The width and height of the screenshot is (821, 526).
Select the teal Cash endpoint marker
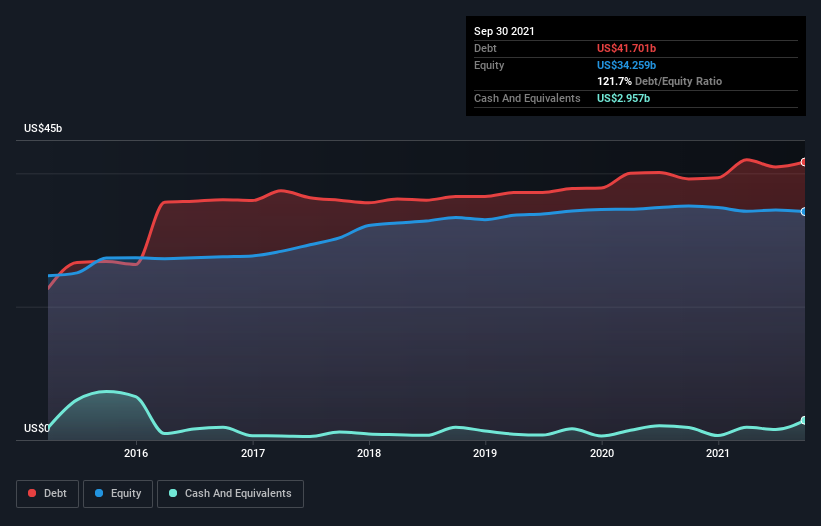coord(804,420)
